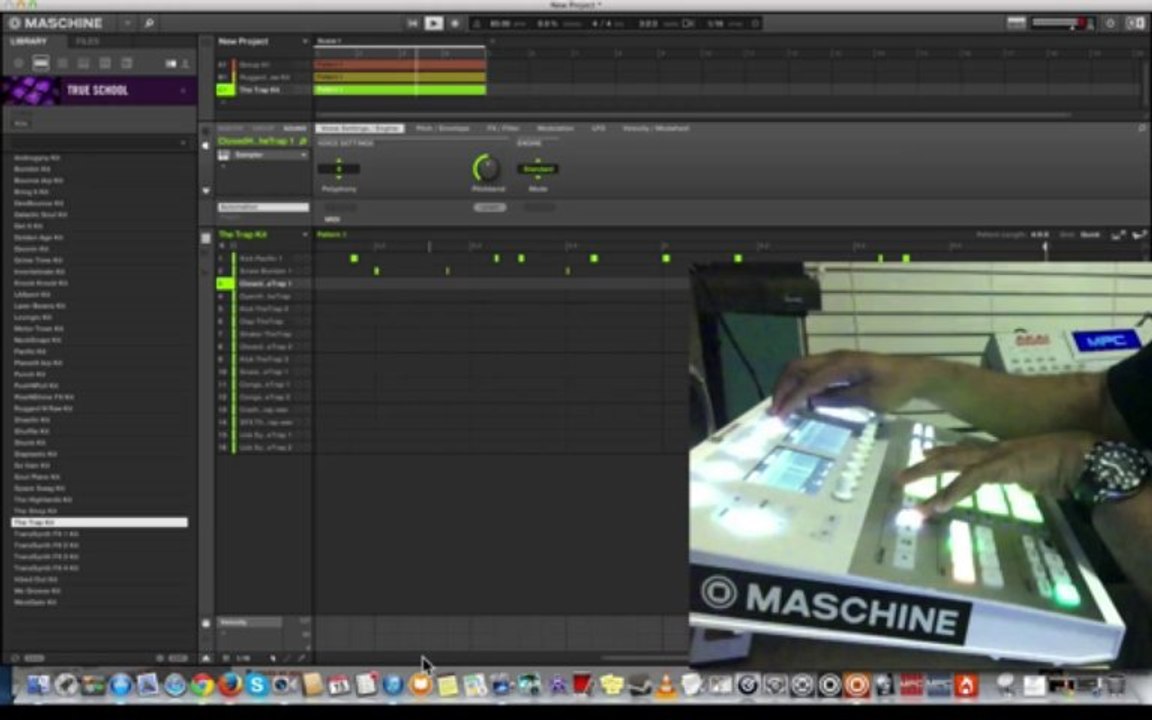Open the search magnifier in header

click(149, 24)
